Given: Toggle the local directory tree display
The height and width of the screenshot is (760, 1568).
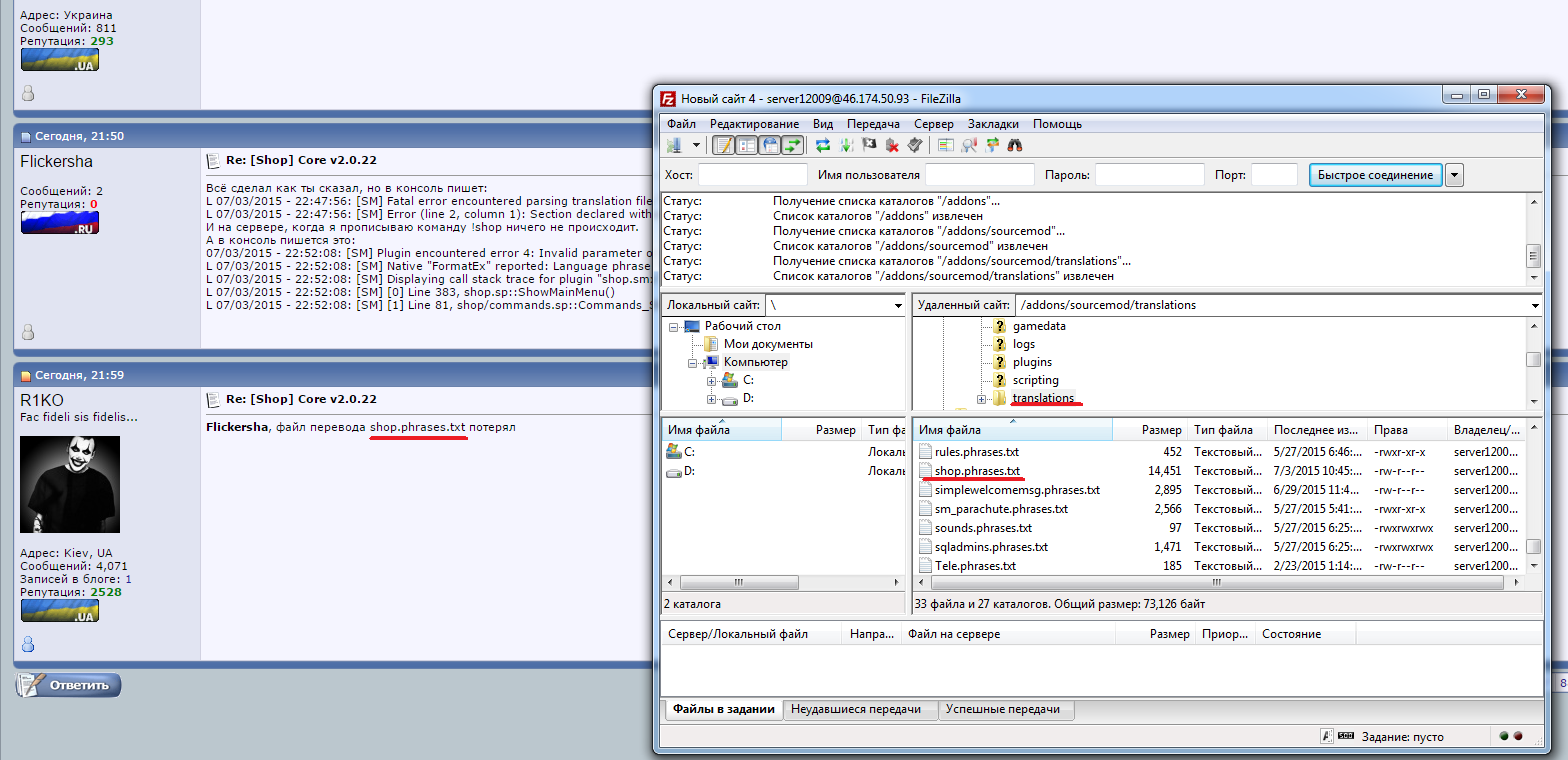Looking at the screenshot, I should [x=747, y=146].
